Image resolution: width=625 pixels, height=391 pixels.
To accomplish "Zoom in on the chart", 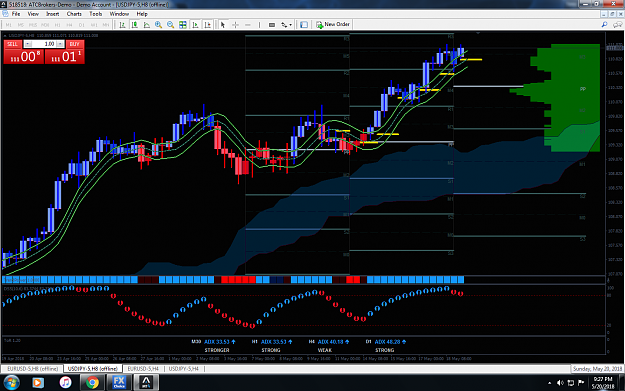I will (x=158, y=25).
